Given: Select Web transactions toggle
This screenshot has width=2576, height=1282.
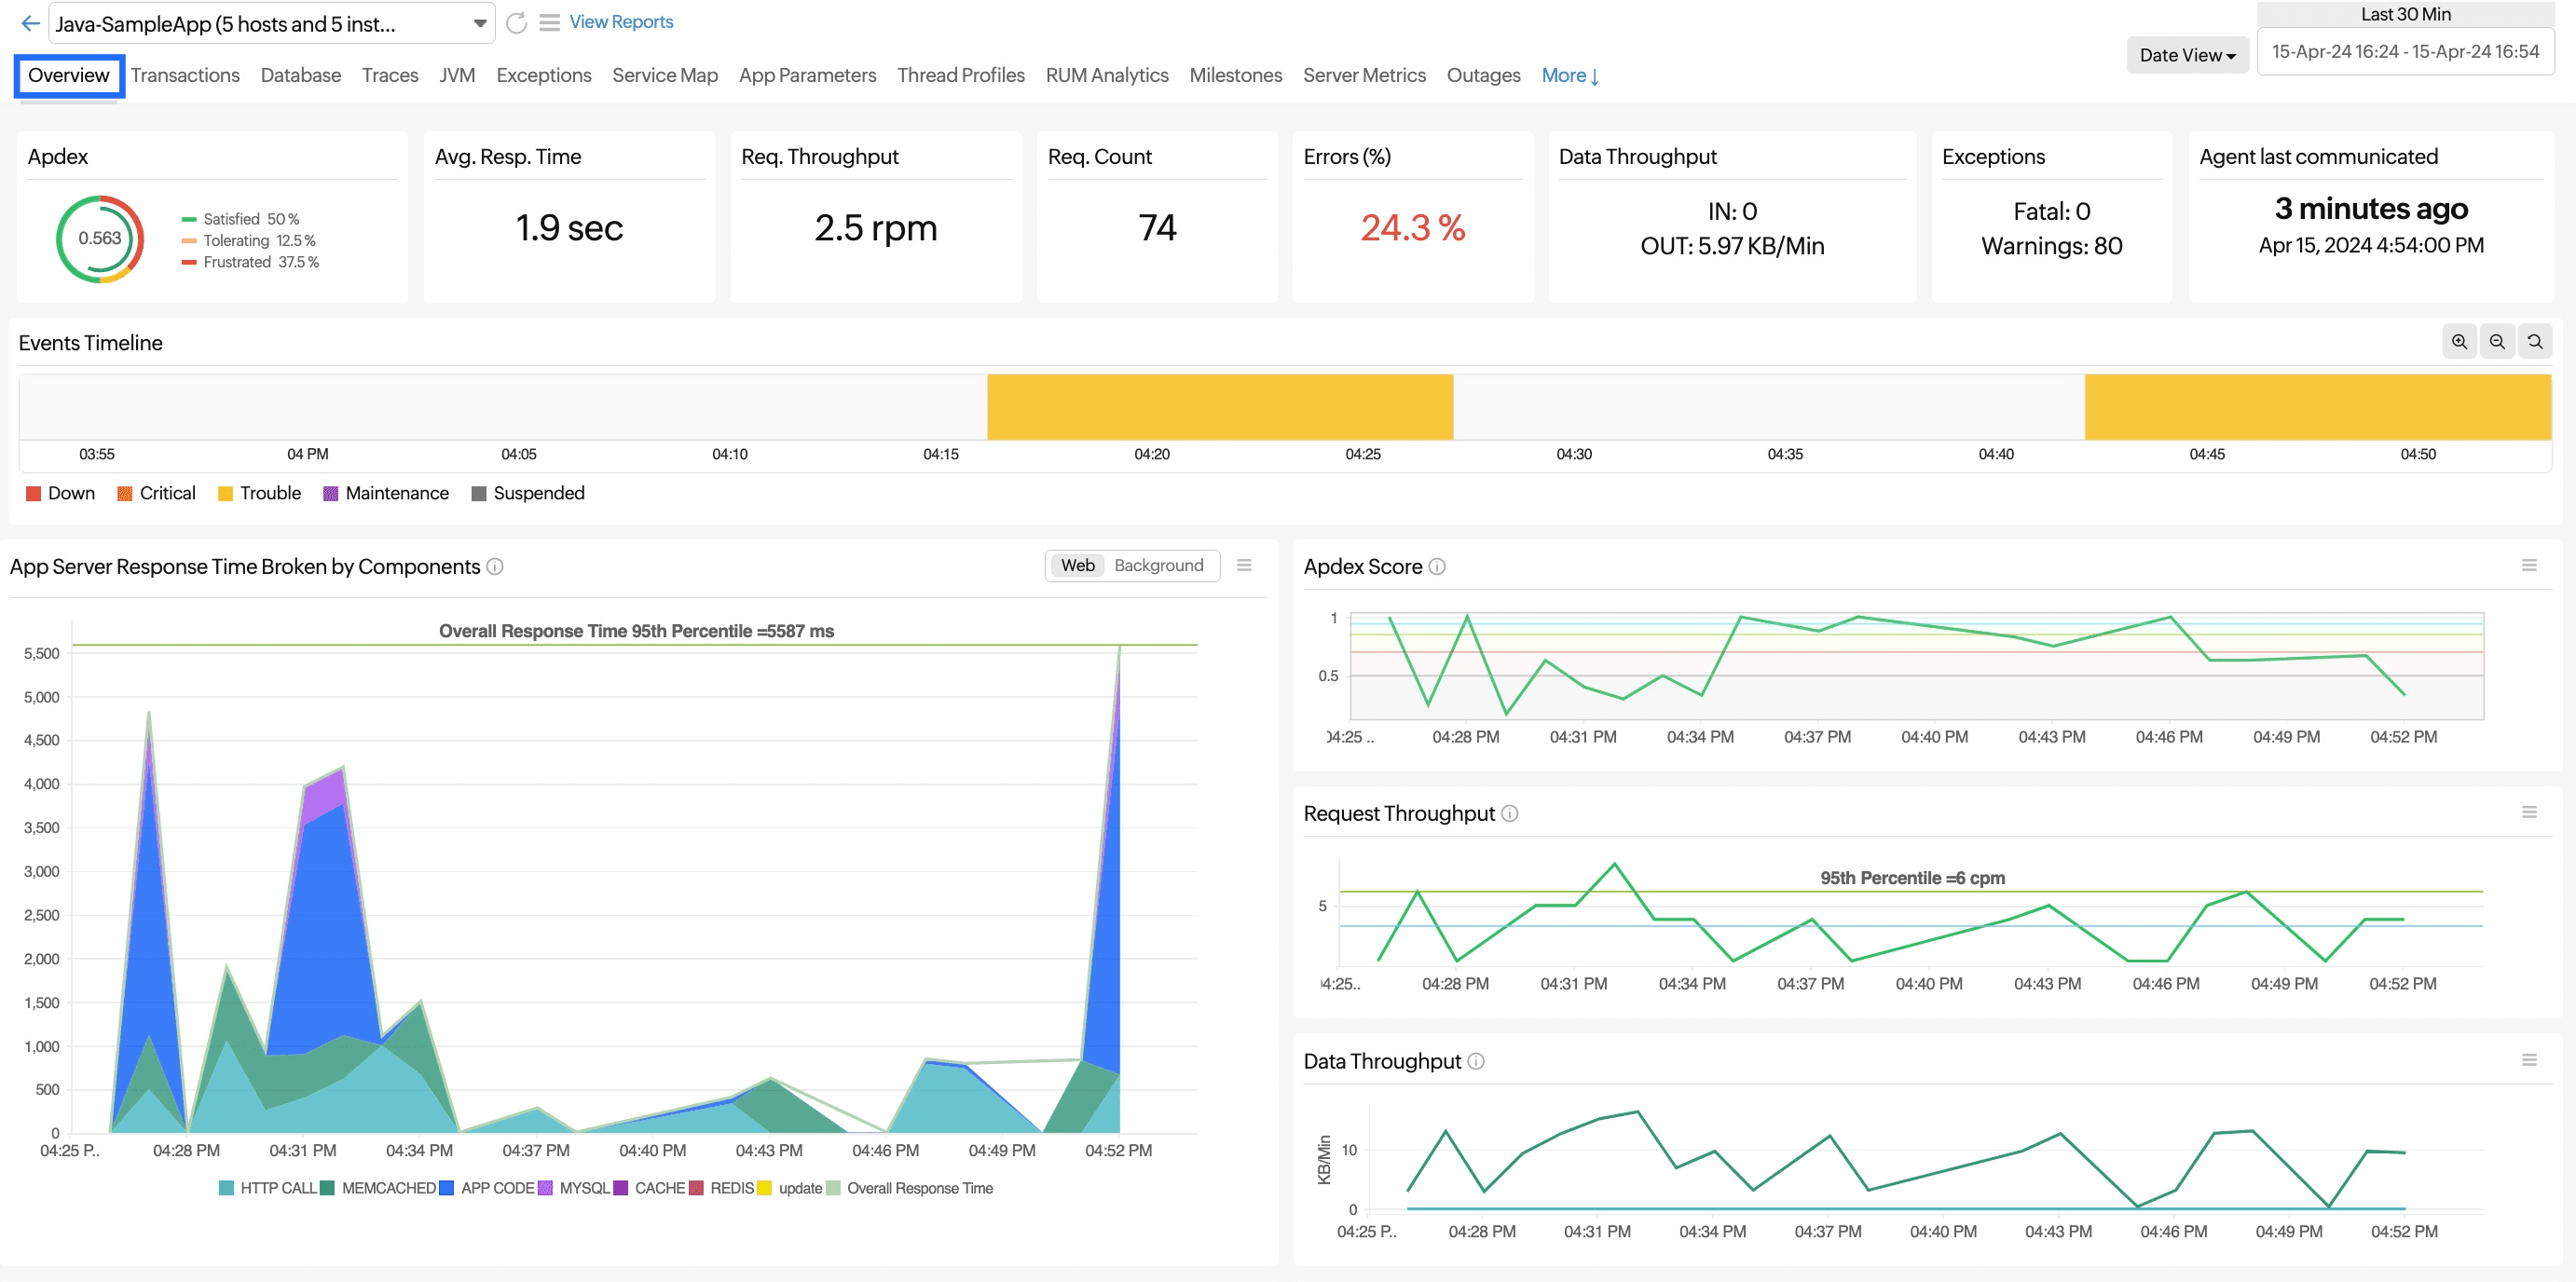Looking at the screenshot, I should pos(1077,566).
